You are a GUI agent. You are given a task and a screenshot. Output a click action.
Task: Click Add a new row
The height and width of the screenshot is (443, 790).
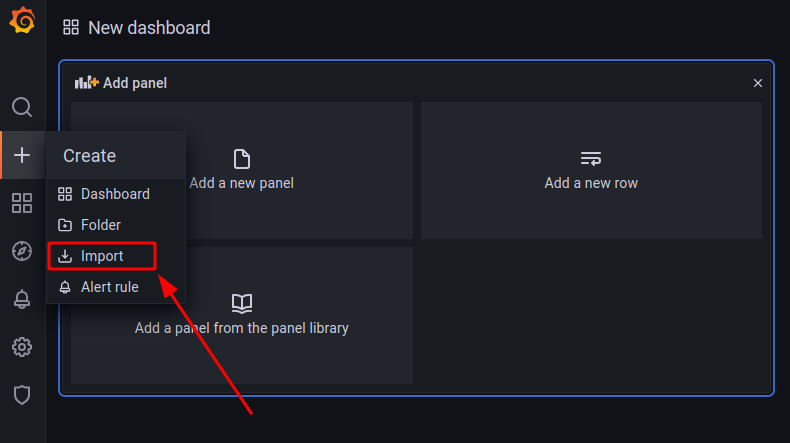coord(591,170)
